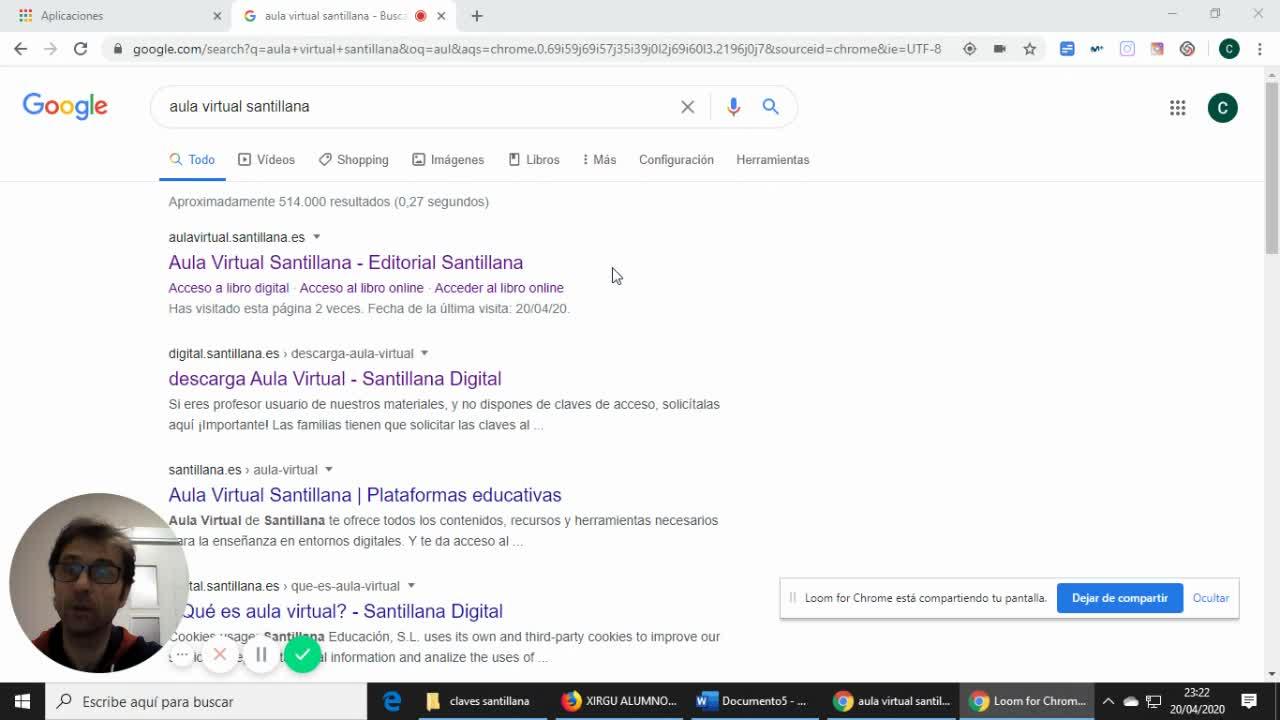Screen dimensions: 1280x720
Task: Open the Chrome profile avatar in the toolbar
Action: (x=1229, y=48)
